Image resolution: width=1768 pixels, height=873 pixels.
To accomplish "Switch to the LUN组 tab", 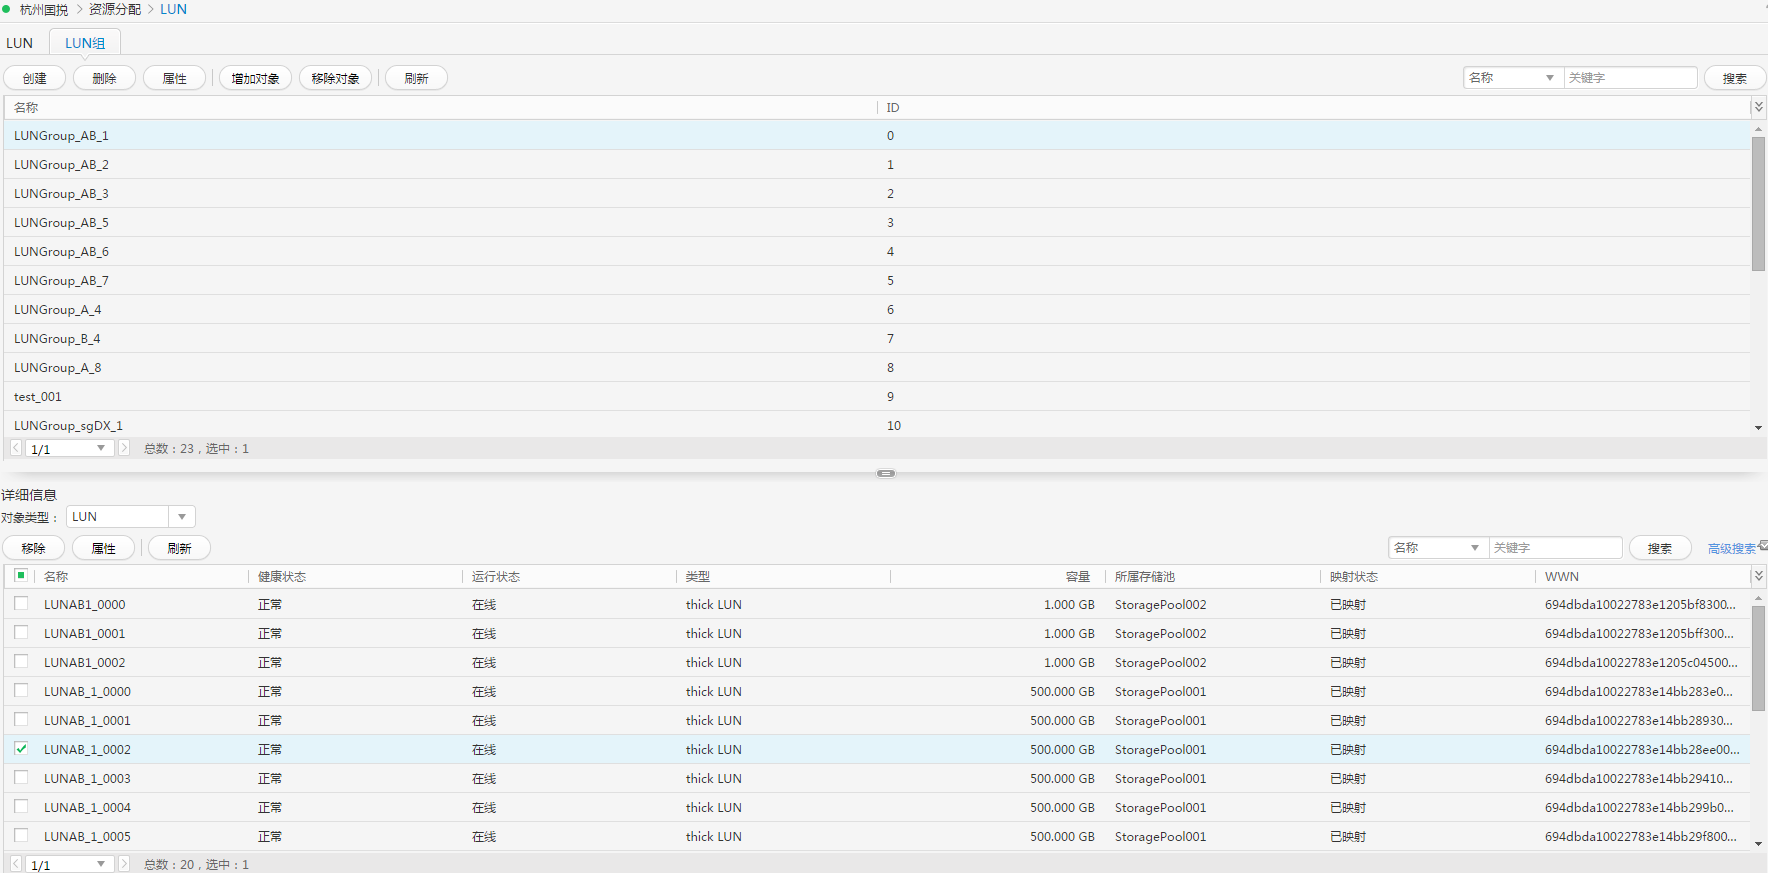I will (85, 43).
